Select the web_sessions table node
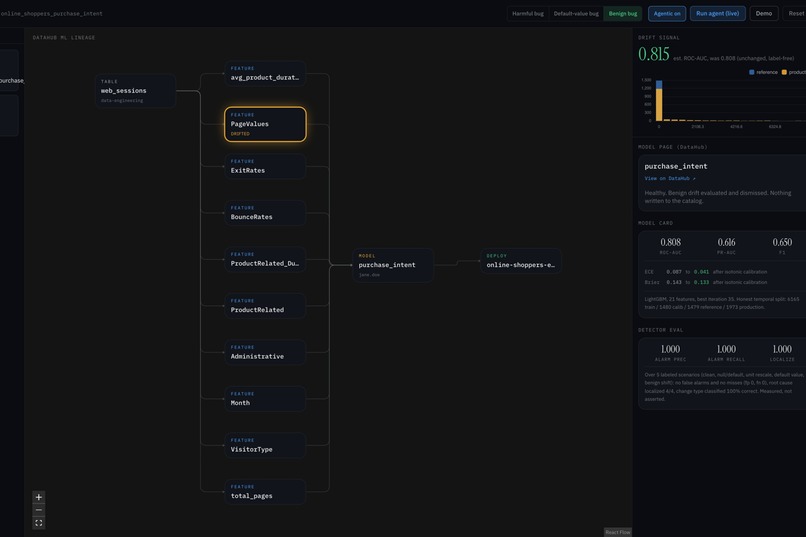 136,90
